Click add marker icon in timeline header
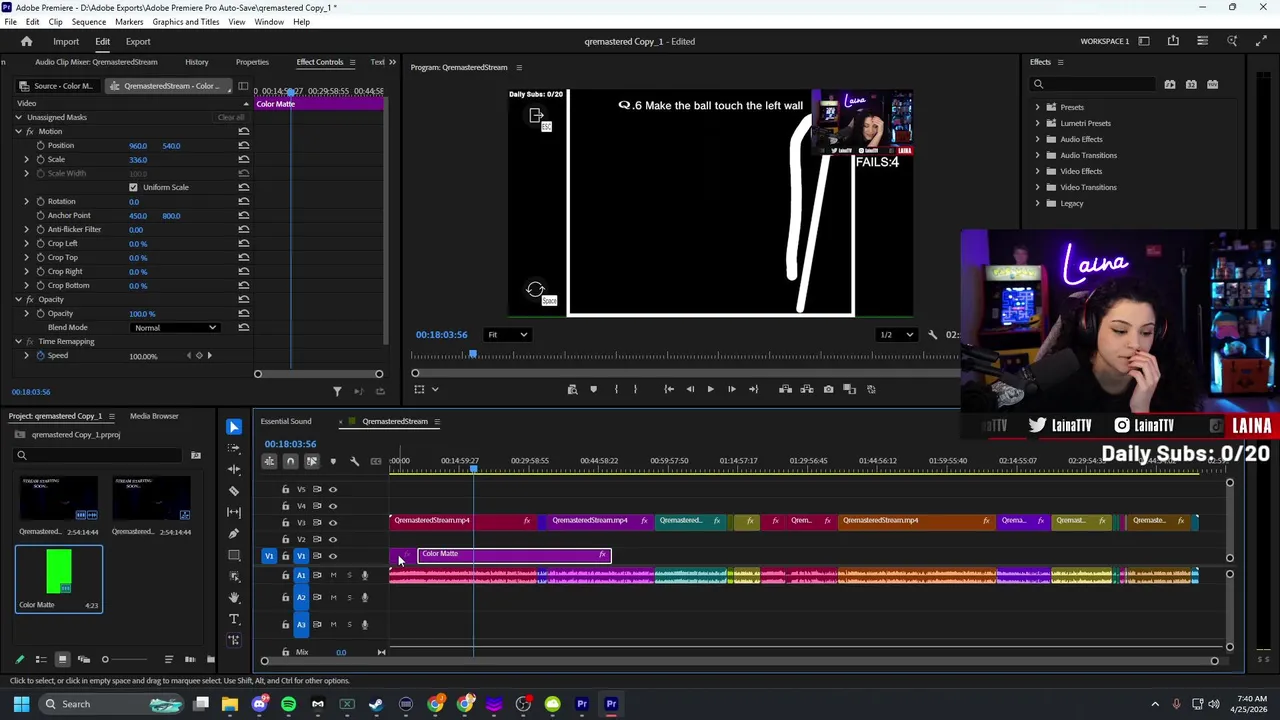Viewport: 1280px width, 720px height. click(333, 461)
